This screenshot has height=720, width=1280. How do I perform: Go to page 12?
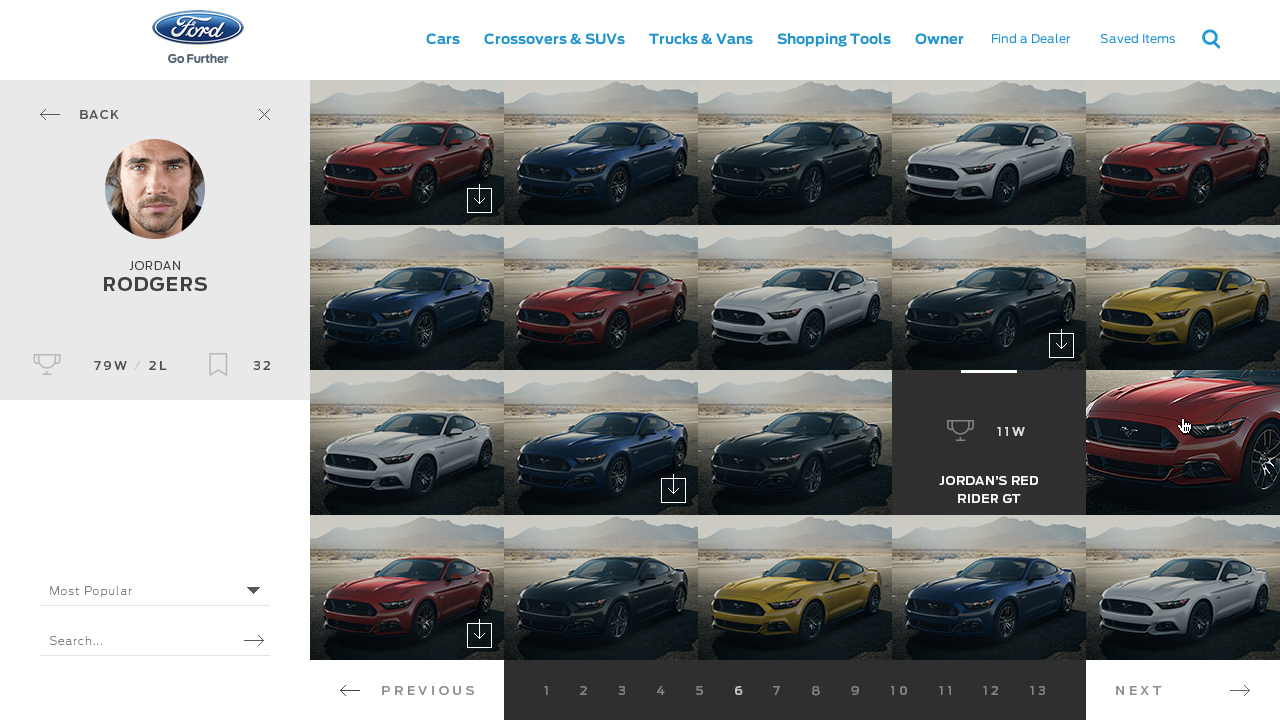coord(991,690)
